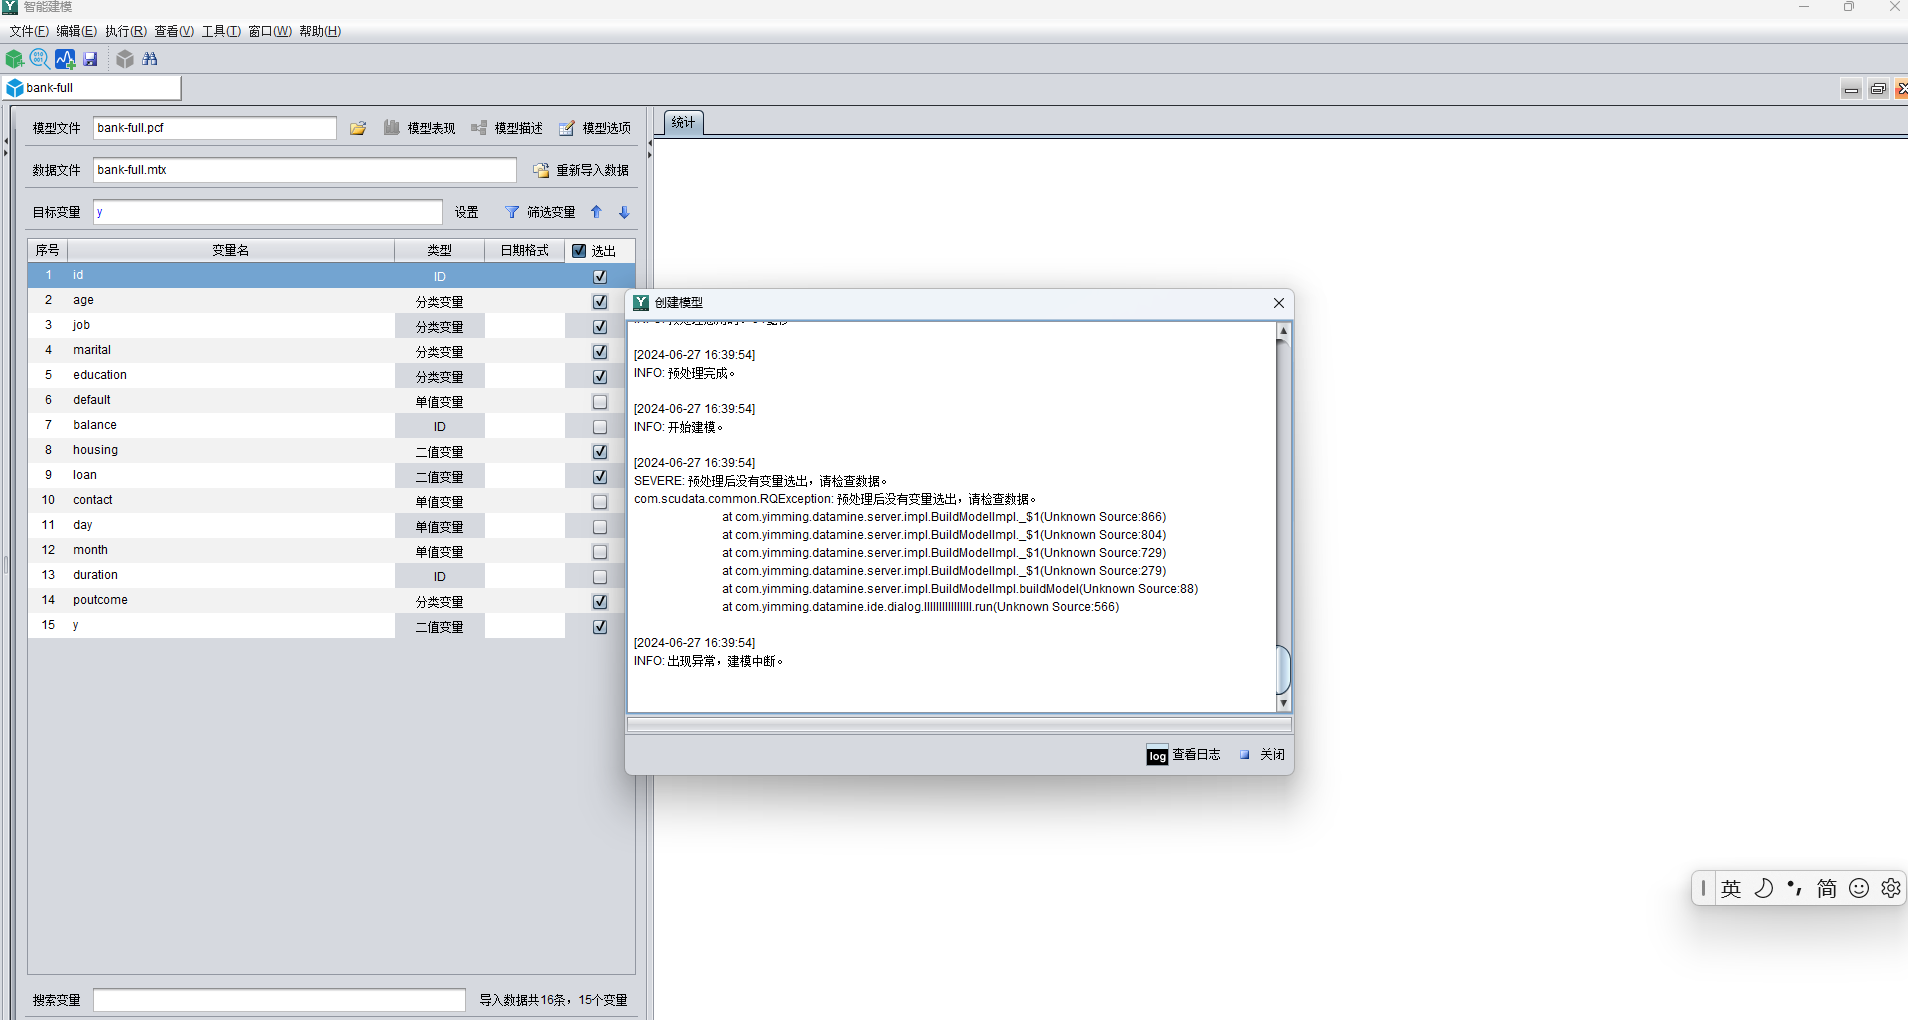
Task: Open the binary data magnifier toolbar tool
Action: (x=40, y=59)
